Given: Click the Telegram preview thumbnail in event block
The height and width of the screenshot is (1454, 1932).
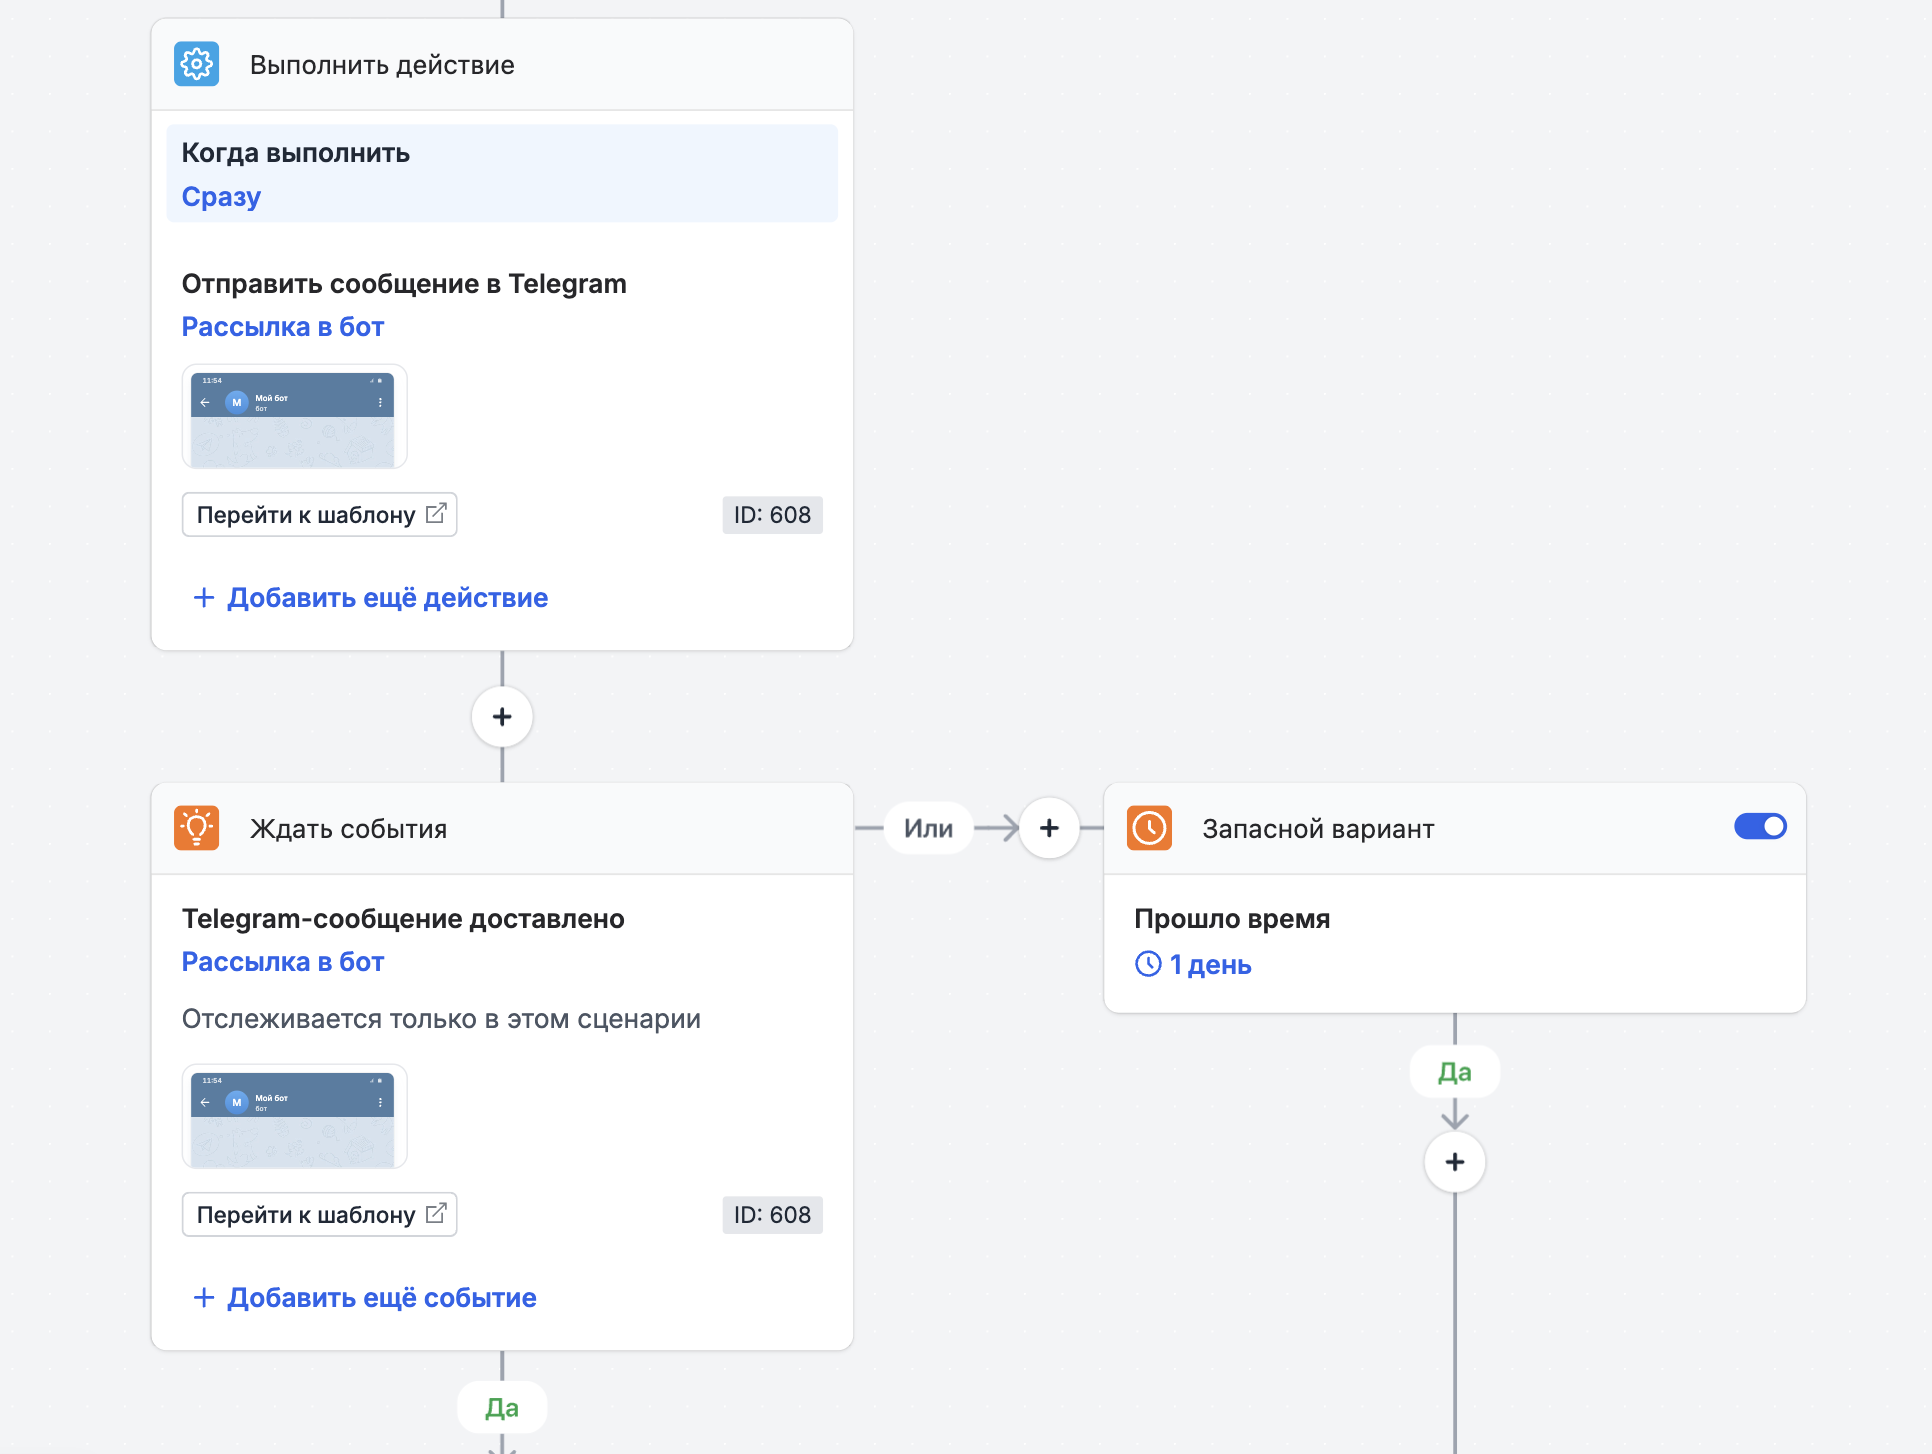Looking at the screenshot, I should click(294, 1117).
